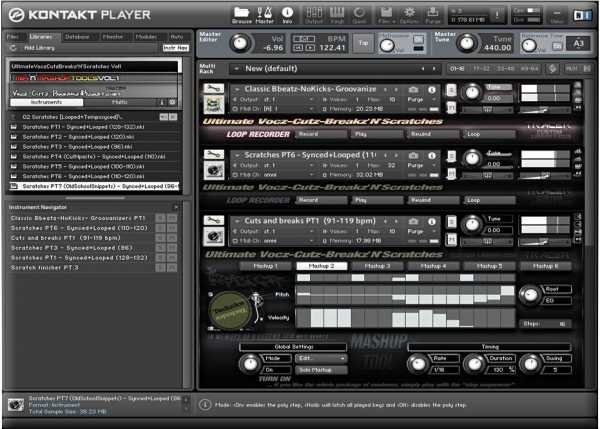Open the Options gear icon
Screen dimensions: 600x429
(x=409, y=13)
